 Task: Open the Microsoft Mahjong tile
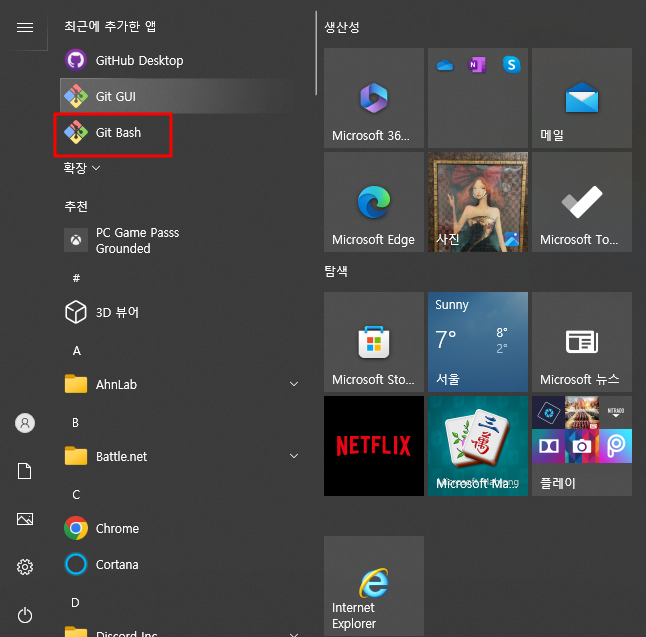pyautogui.click(x=478, y=446)
